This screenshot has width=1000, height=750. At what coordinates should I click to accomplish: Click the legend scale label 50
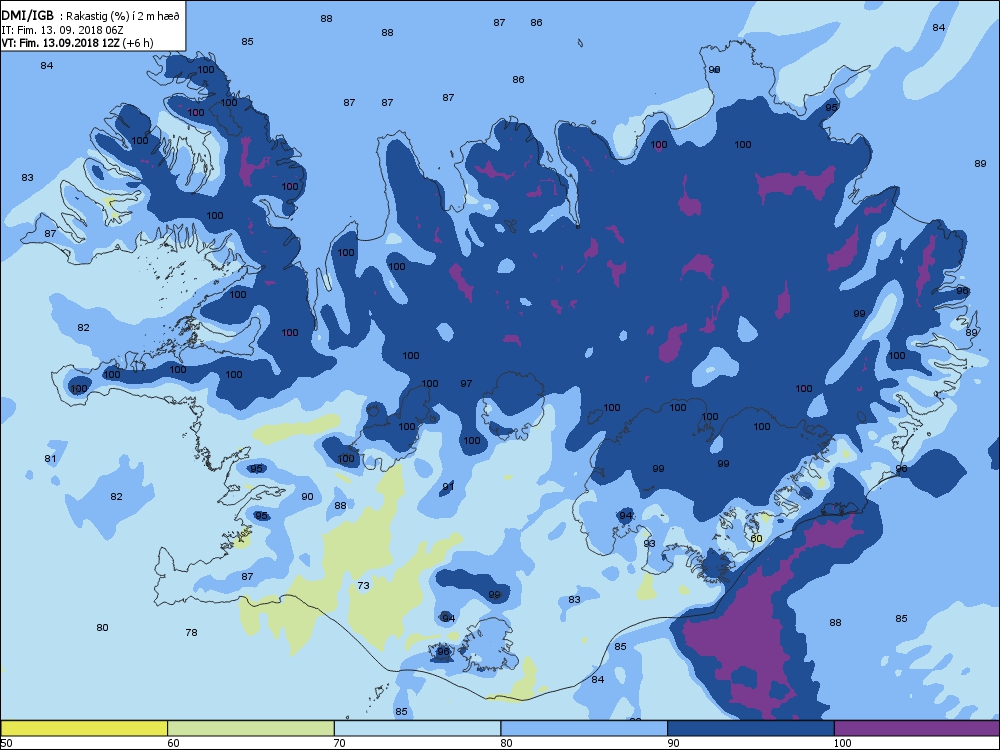pyautogui.click(x=6, y=743)
